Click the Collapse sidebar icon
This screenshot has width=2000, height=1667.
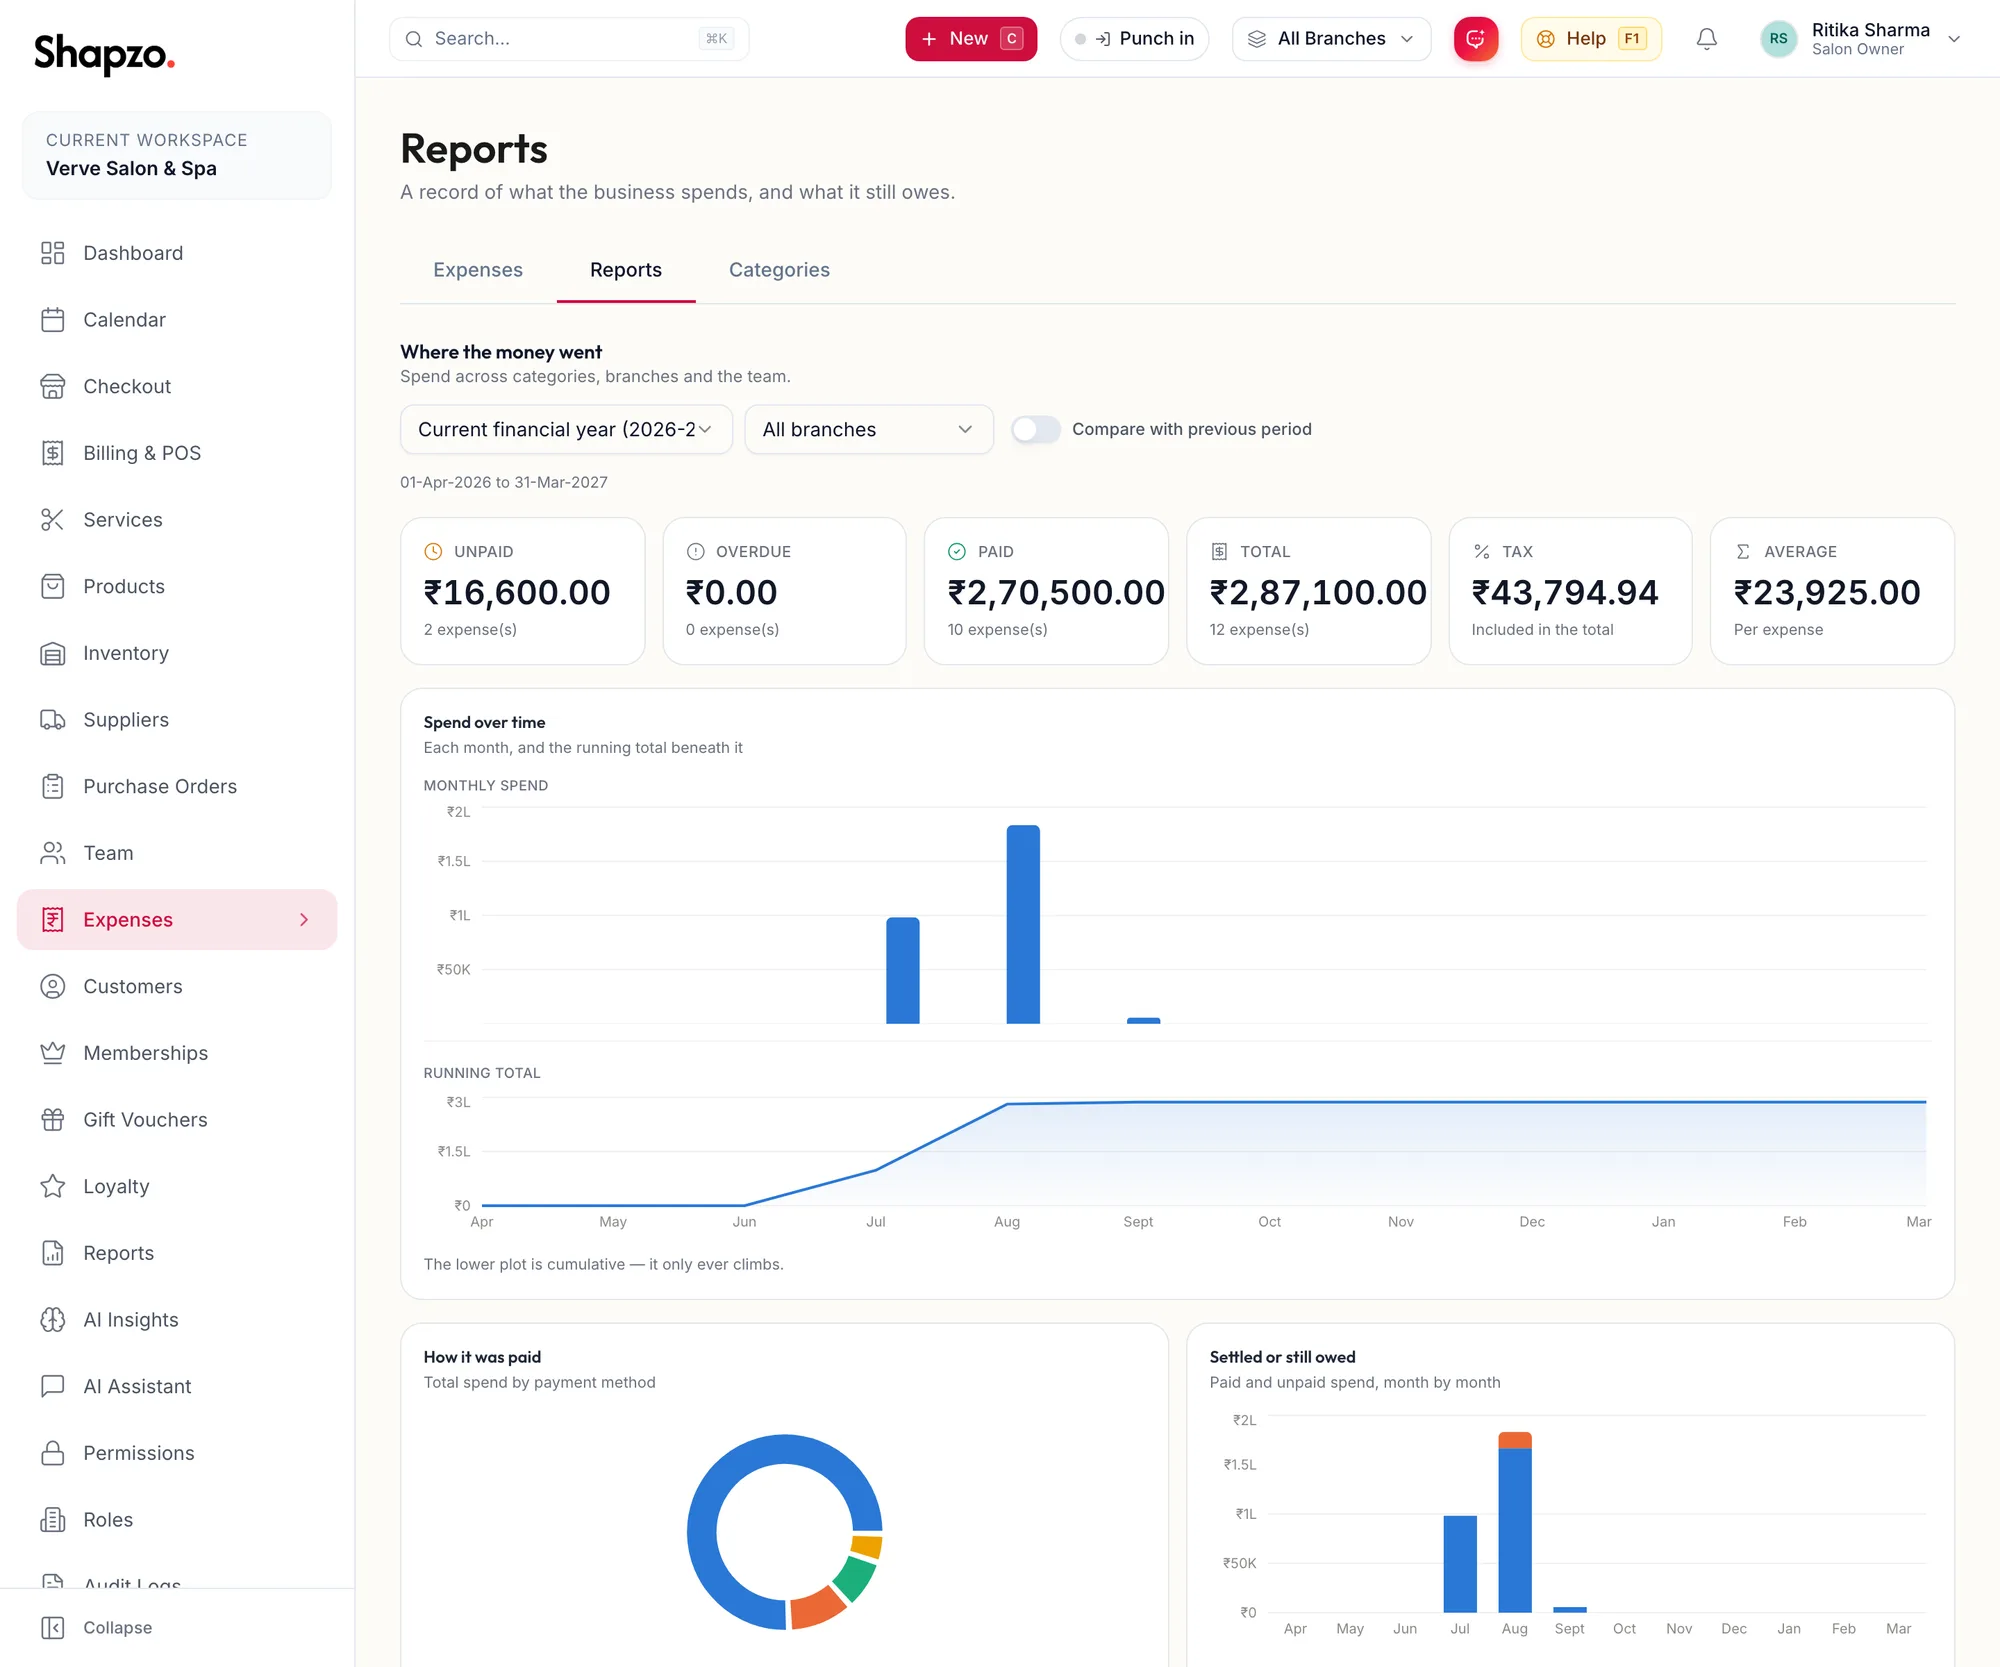[52, 1628]
